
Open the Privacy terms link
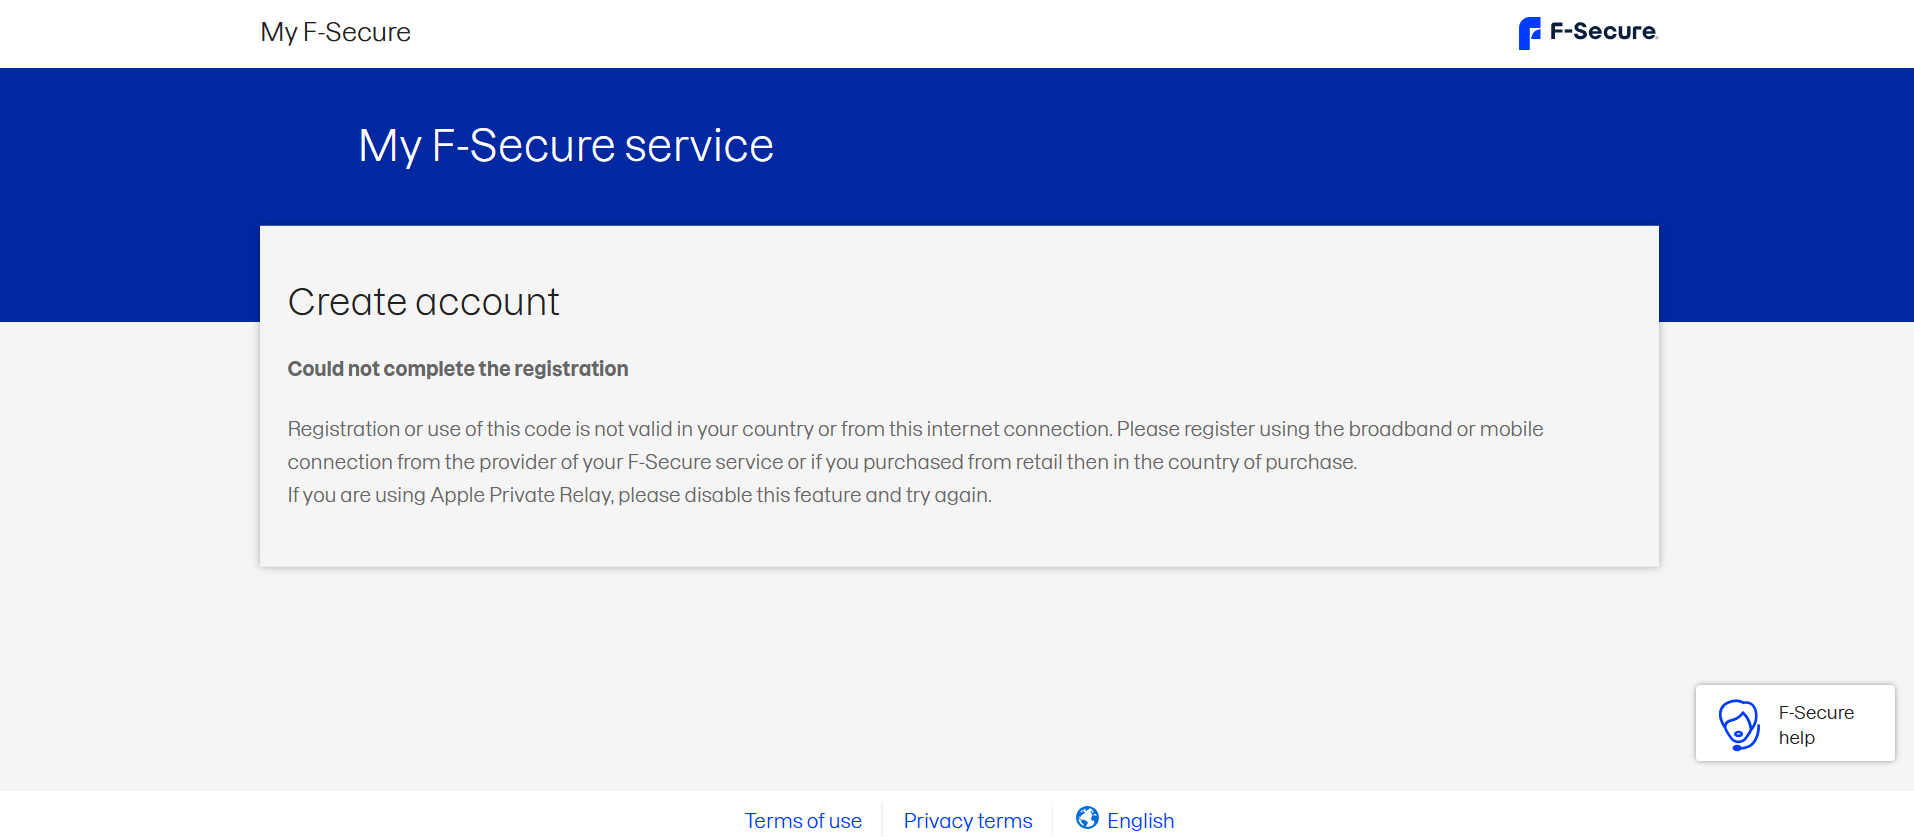pyautogui.click(x=968, y=821)
